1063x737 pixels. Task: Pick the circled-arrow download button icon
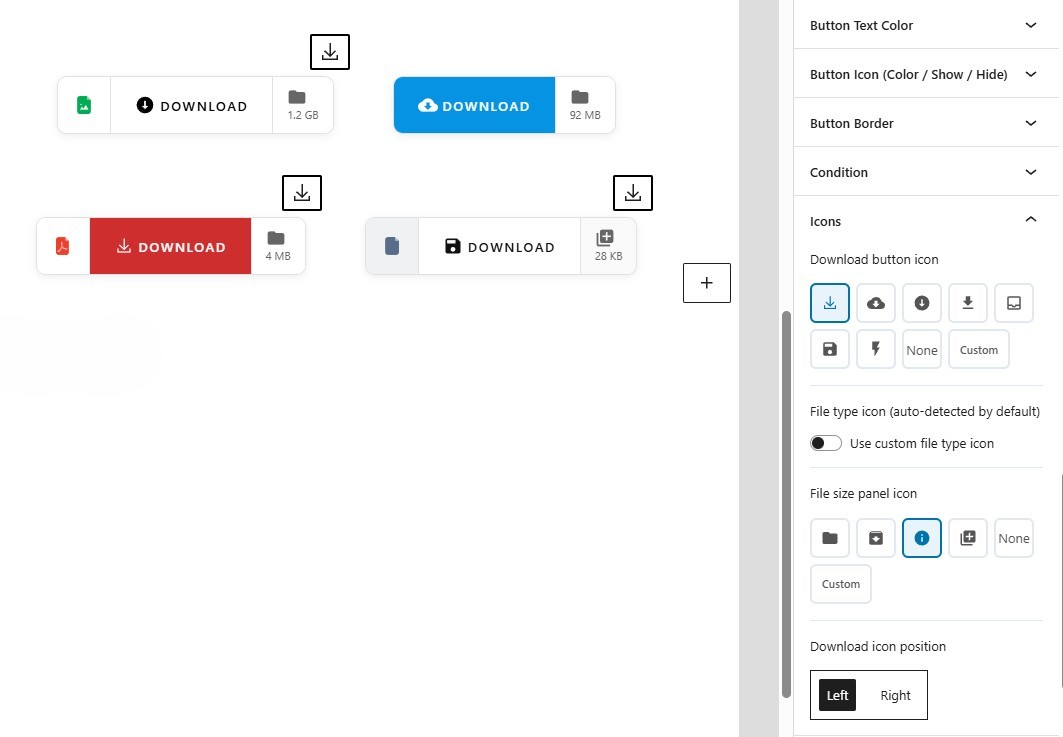(x=921, y=303)
